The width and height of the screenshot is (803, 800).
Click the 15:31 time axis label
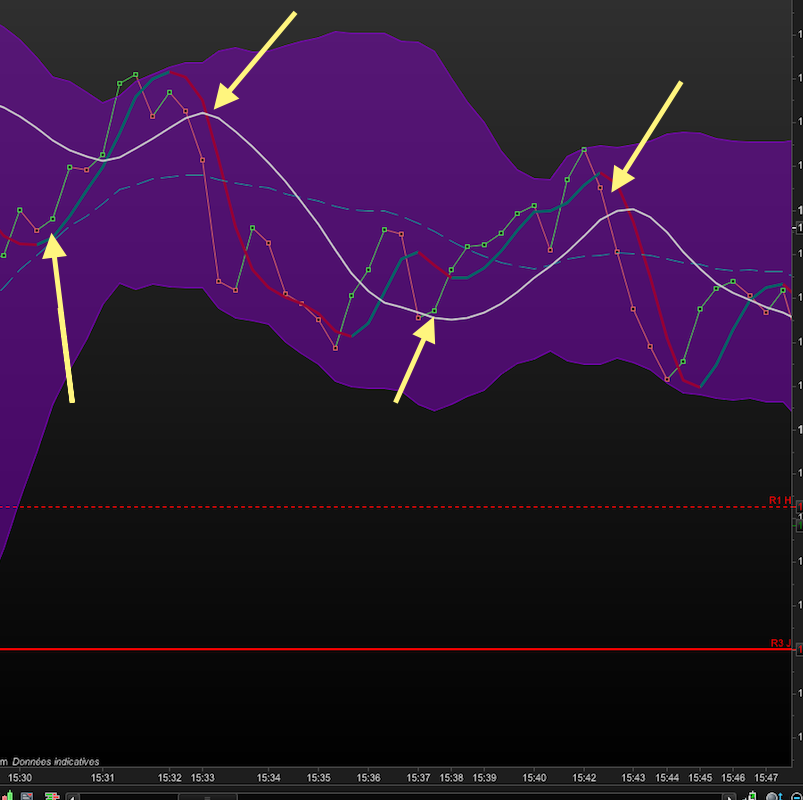102,777
